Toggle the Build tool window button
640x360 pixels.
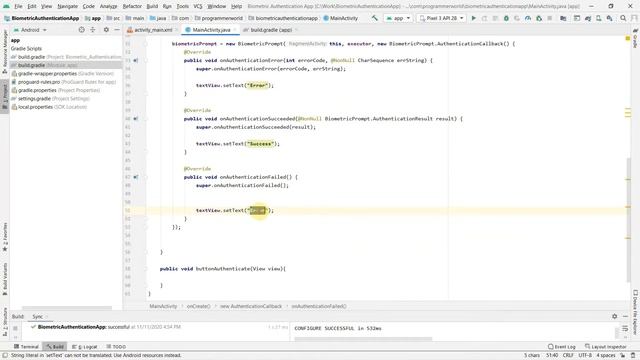click(x=54, y=347)
